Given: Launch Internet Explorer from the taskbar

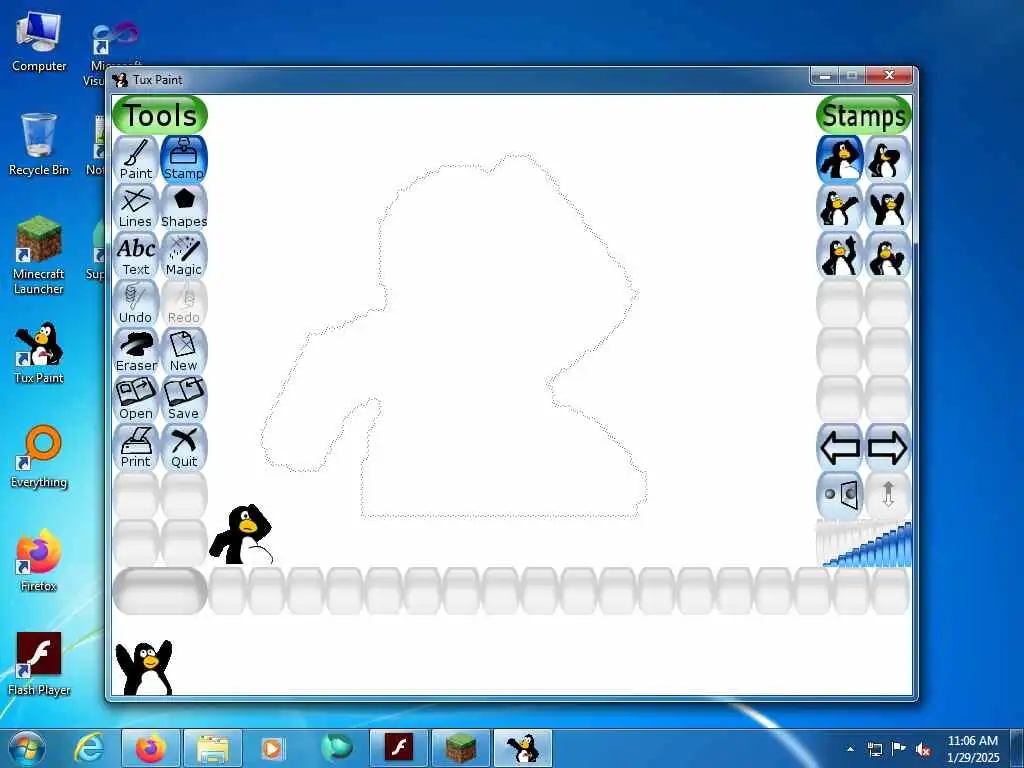Looking at the screenshot, I should coord(89,748).
